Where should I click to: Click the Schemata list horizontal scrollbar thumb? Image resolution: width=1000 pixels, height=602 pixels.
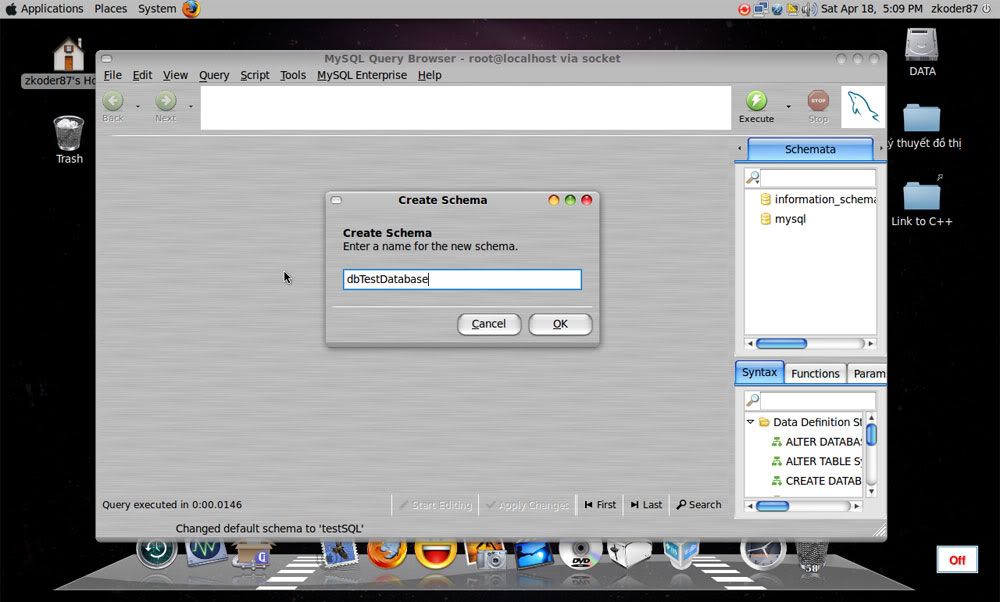click(781, 343)
